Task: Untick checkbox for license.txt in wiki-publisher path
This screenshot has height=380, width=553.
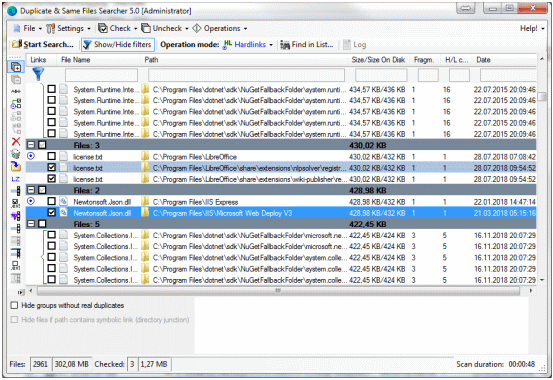Action: pyautogui.click(x=51, y=179)
